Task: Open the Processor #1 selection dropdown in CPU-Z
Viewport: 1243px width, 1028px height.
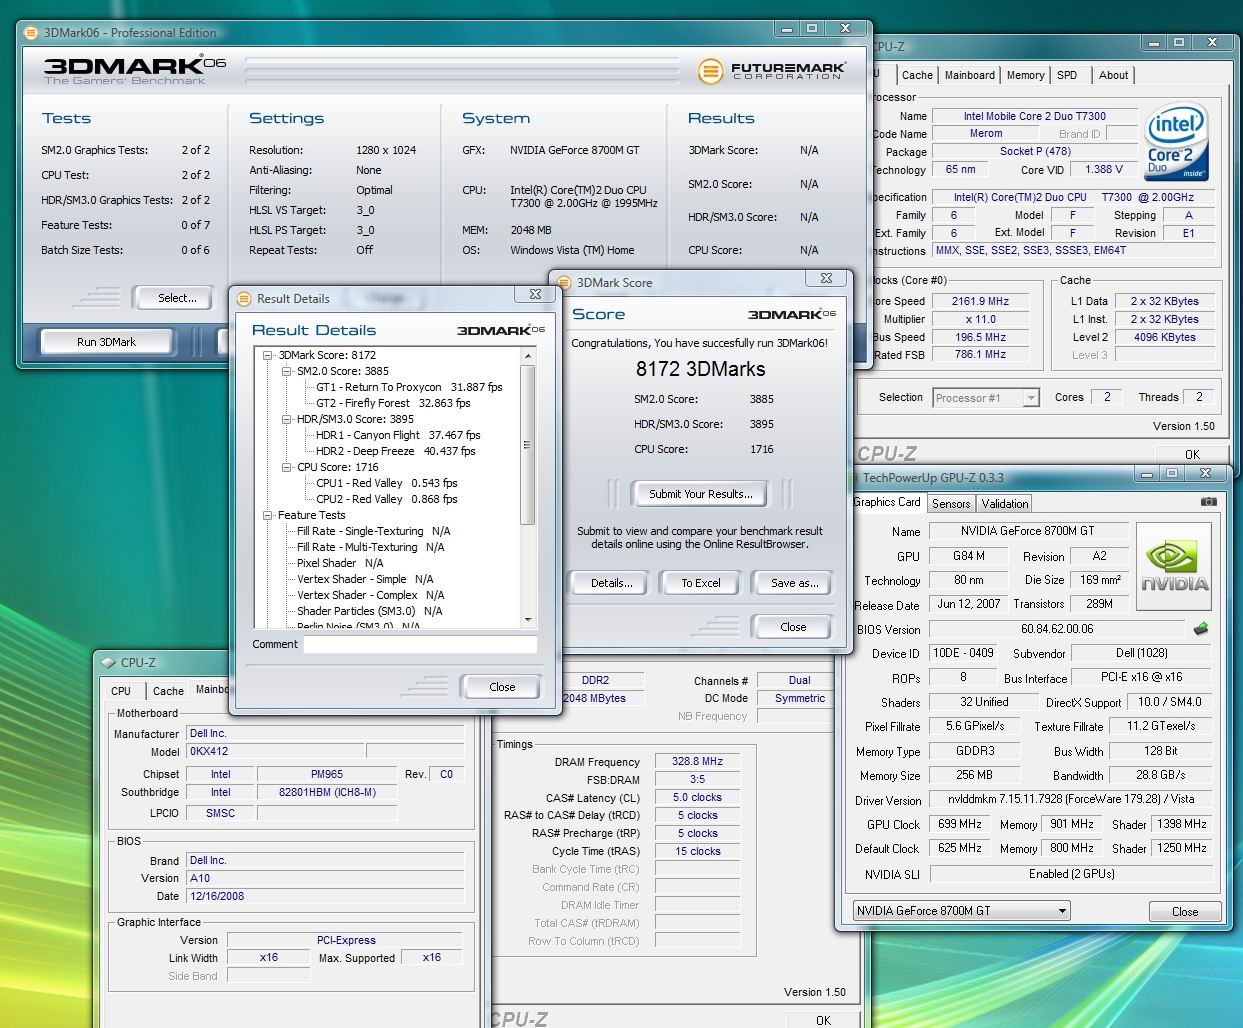Action: coord(1031,398)
